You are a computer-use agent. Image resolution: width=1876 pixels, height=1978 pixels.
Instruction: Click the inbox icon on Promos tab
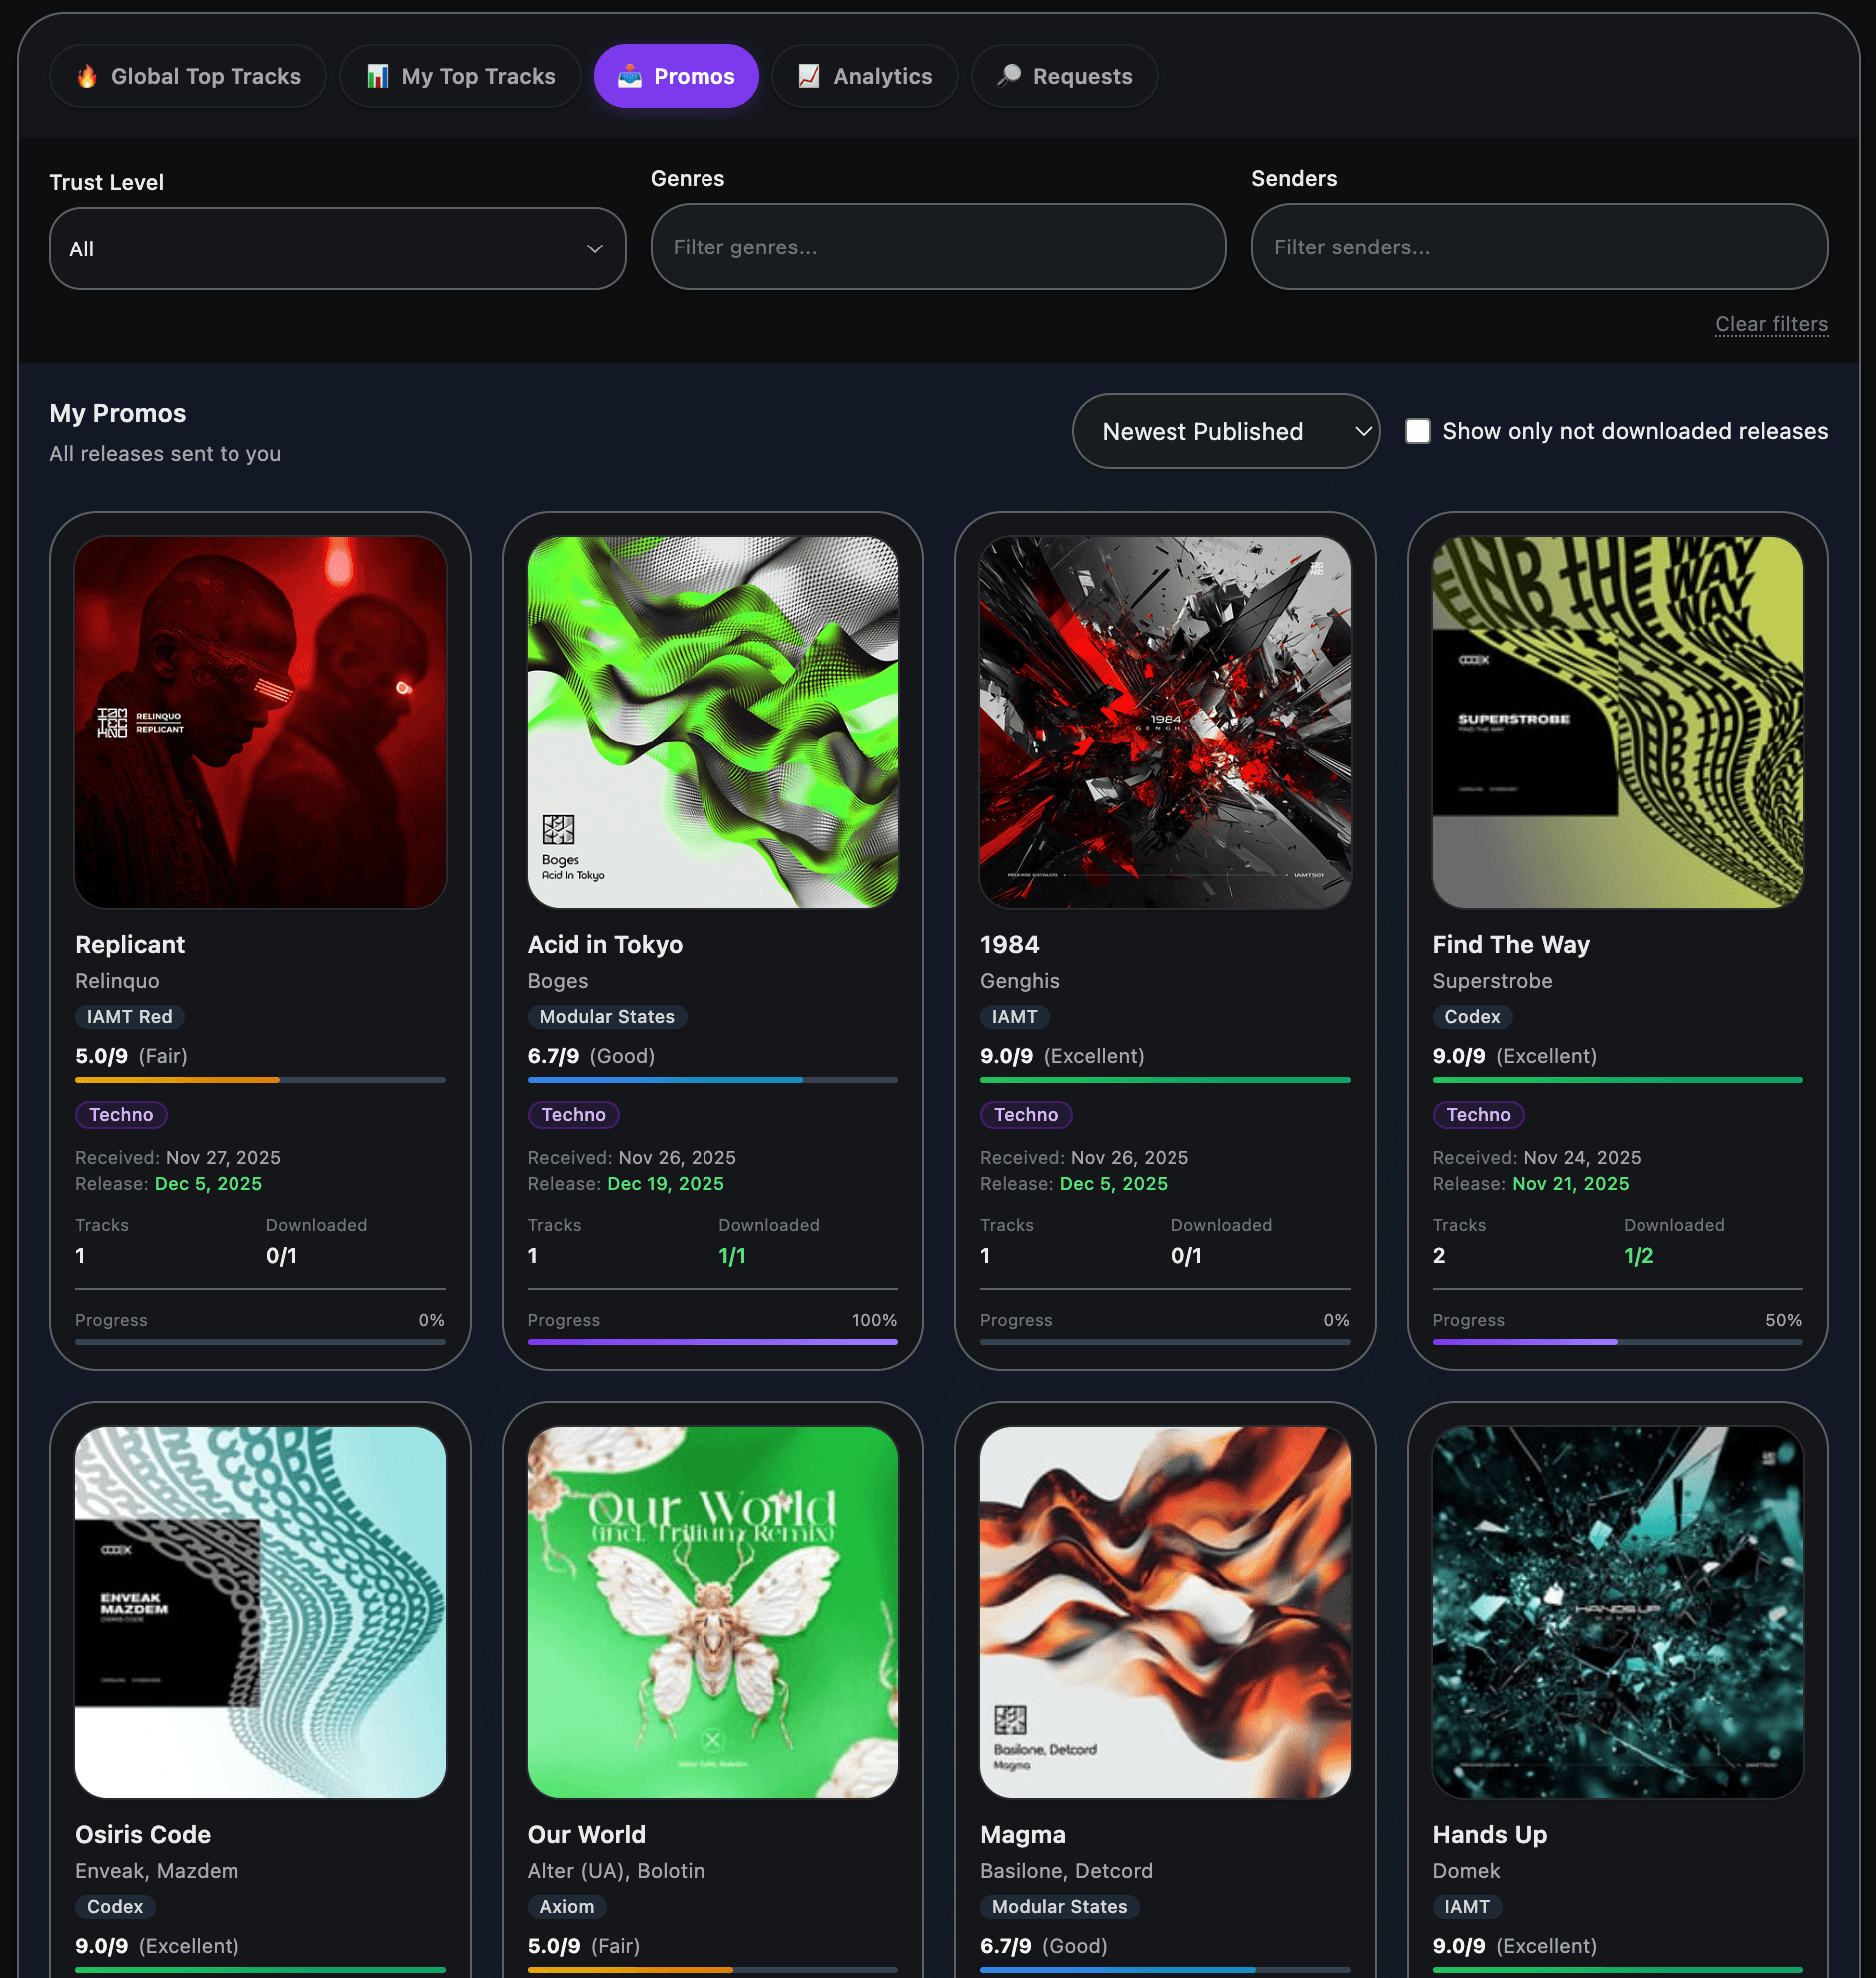[629, 76]
